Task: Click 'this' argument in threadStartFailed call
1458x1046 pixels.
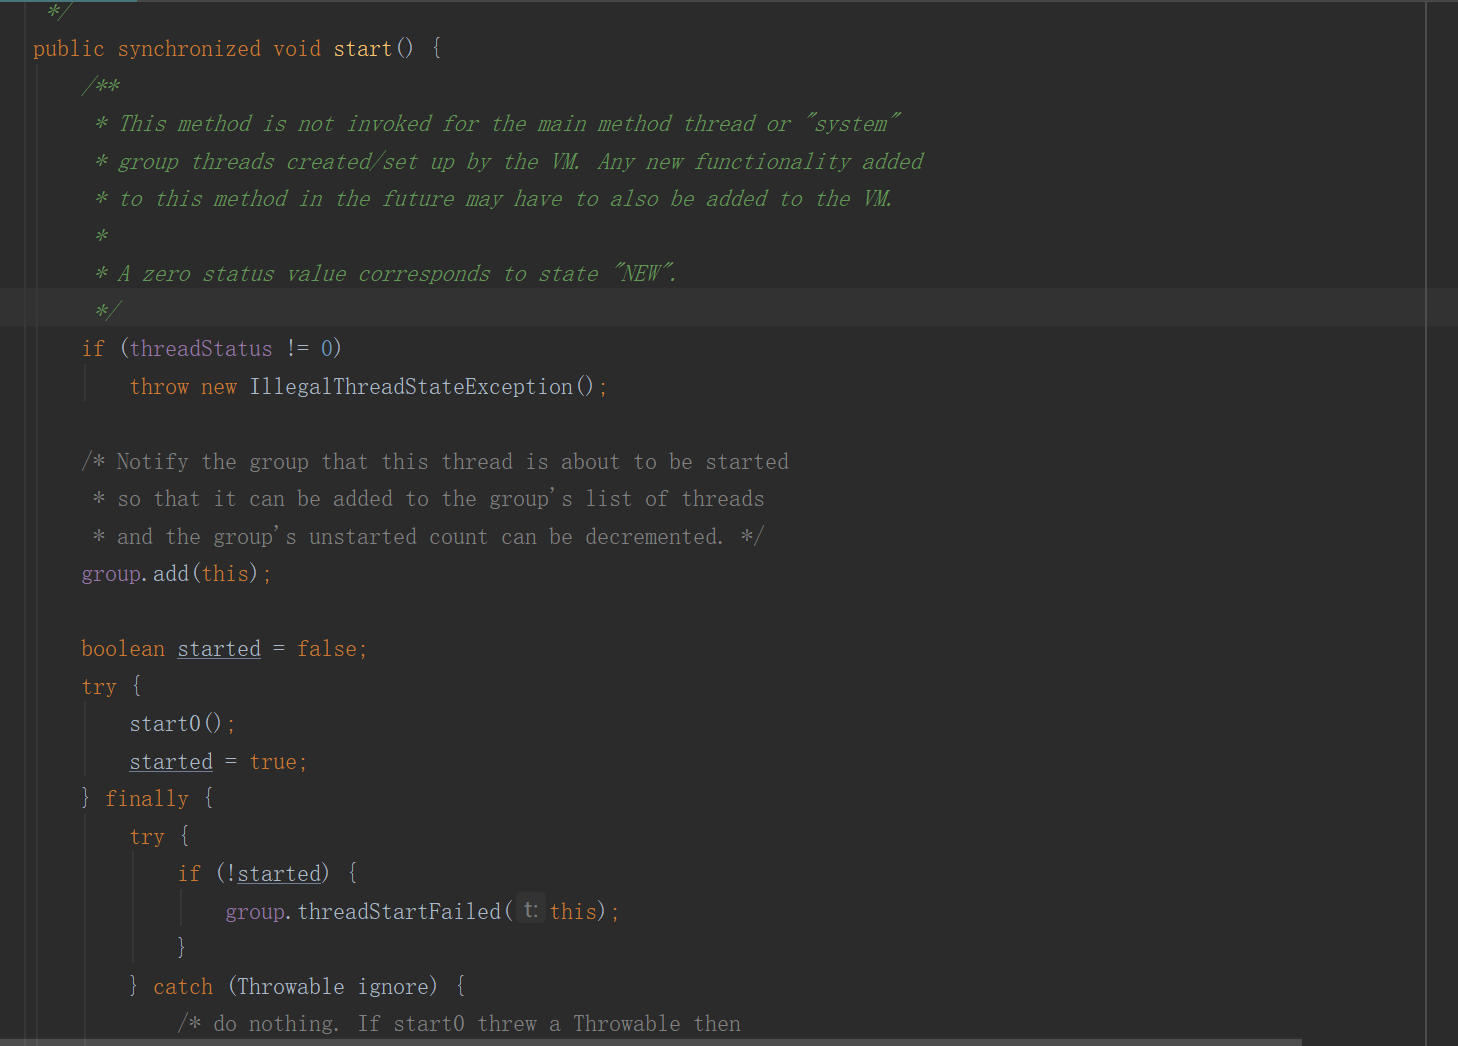Action: click(x=573, y=912)
